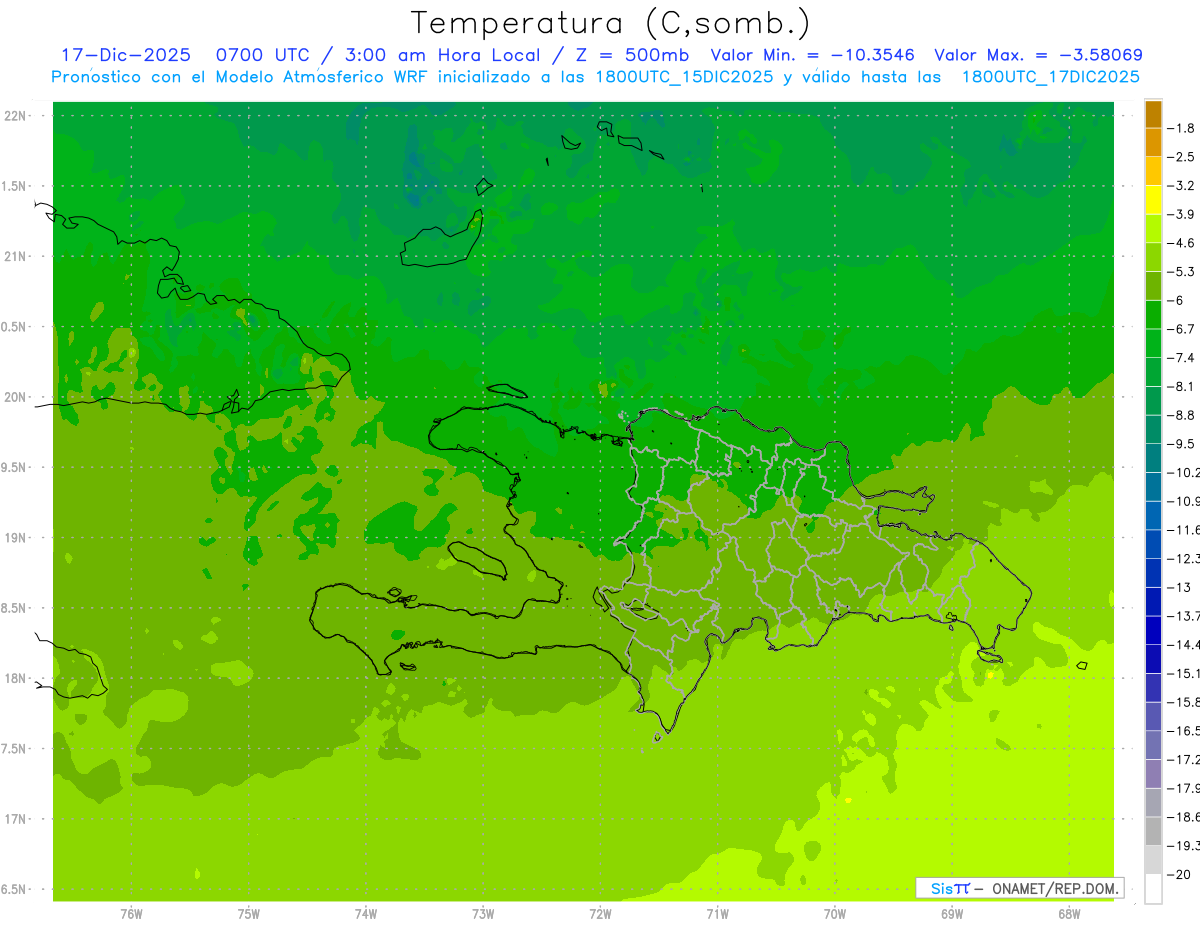1200x927 pixels.
Task: Click the '-13' colorbar label
Action: (x=1179, y=587)
